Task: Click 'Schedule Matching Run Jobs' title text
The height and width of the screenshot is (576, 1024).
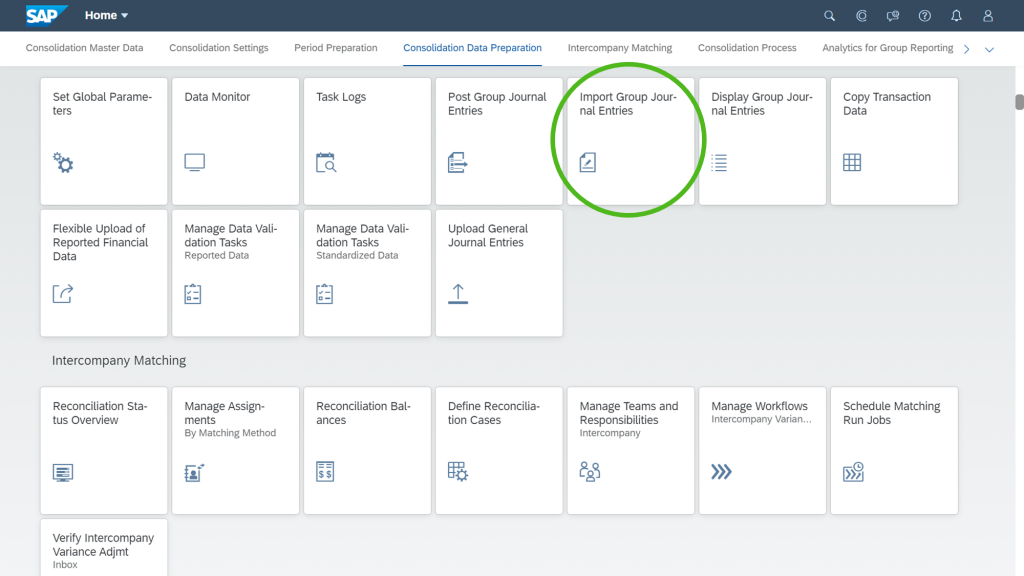Action: click(891, 413)
